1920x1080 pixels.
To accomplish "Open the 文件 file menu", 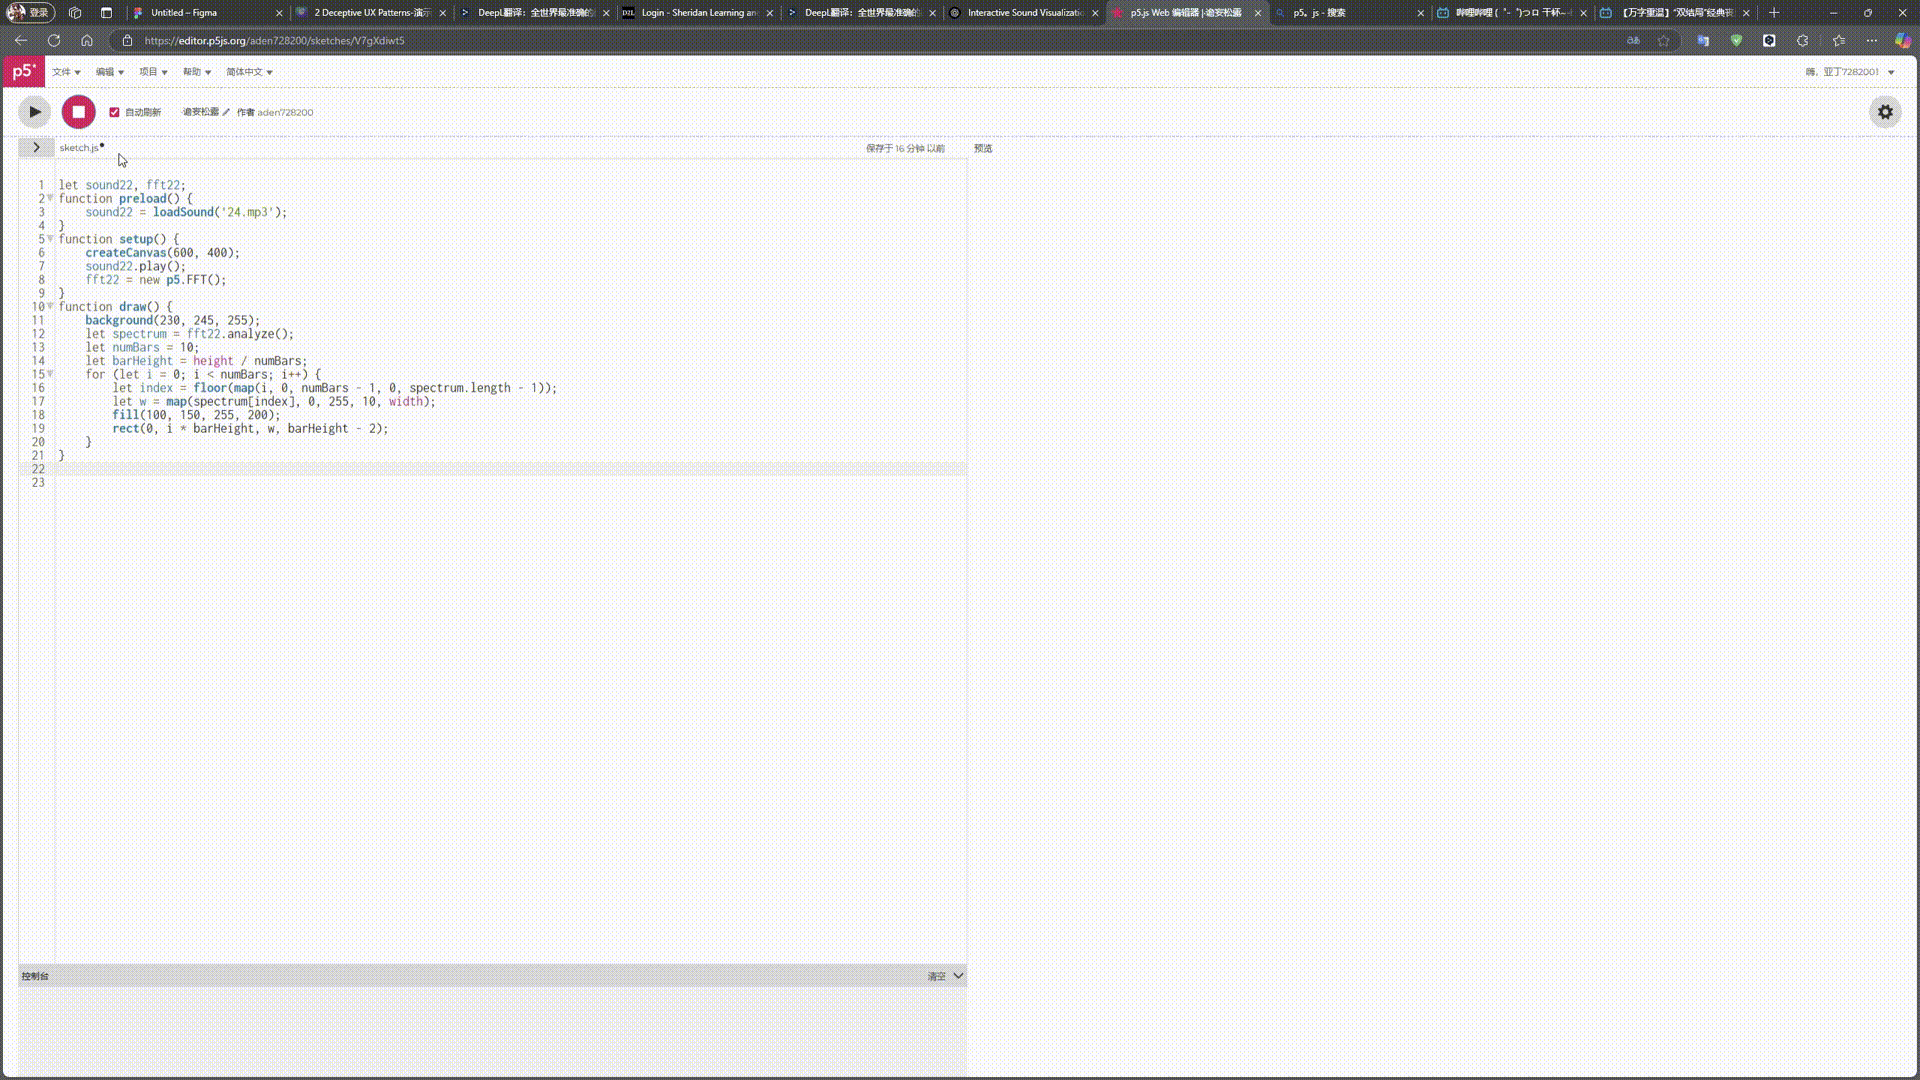I will [66, 72].
